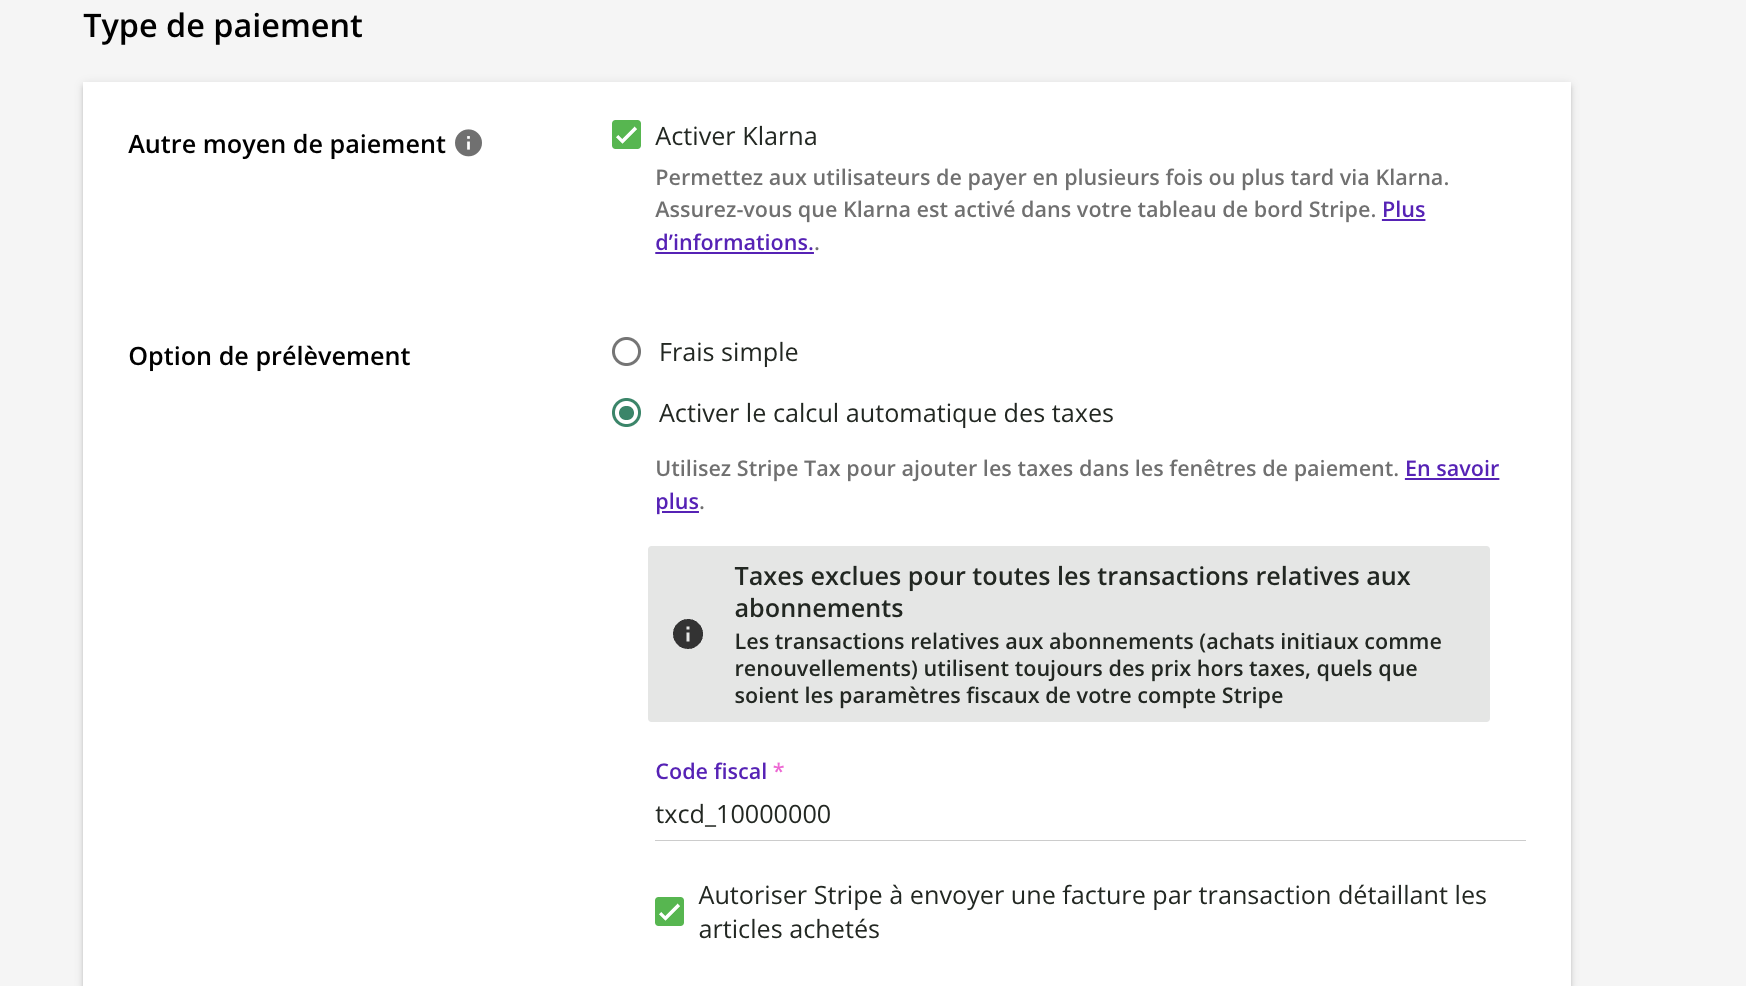Click the Activer Klarna label text
Screen dimensions: 1746x986
(x=736, y=136)
